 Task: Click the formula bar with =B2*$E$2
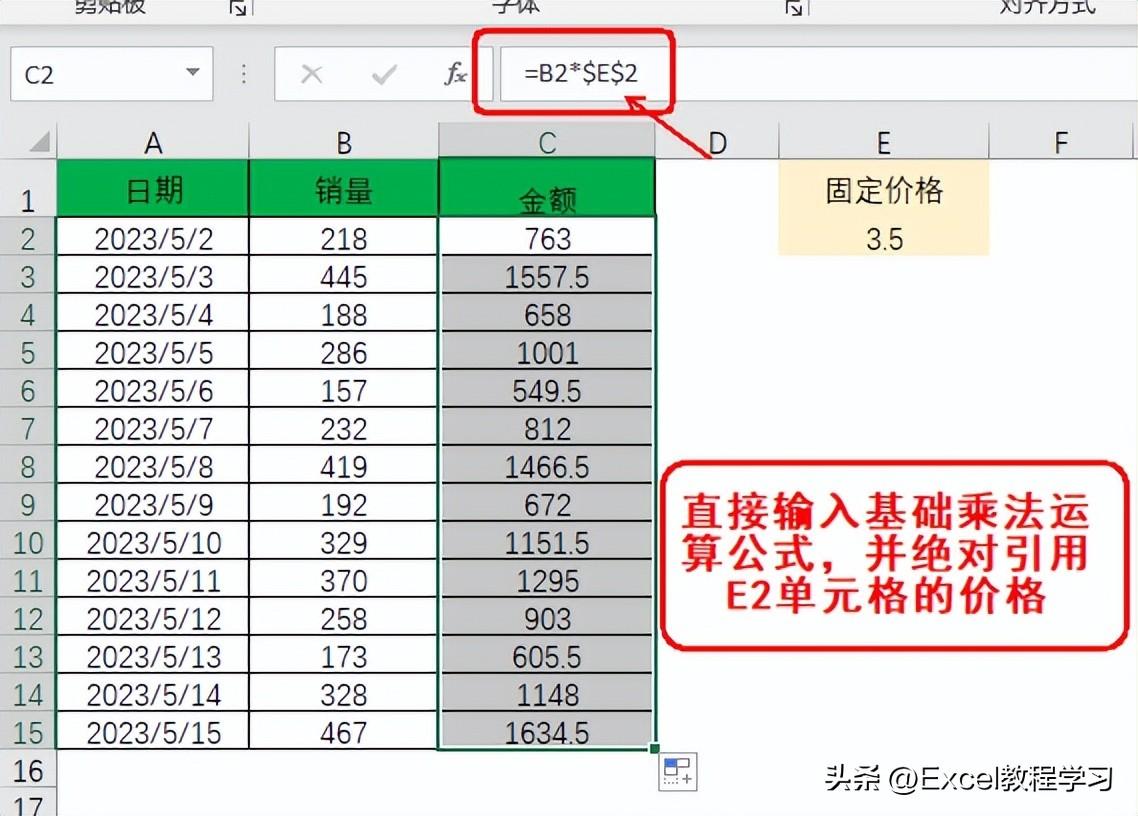point(819,74)
